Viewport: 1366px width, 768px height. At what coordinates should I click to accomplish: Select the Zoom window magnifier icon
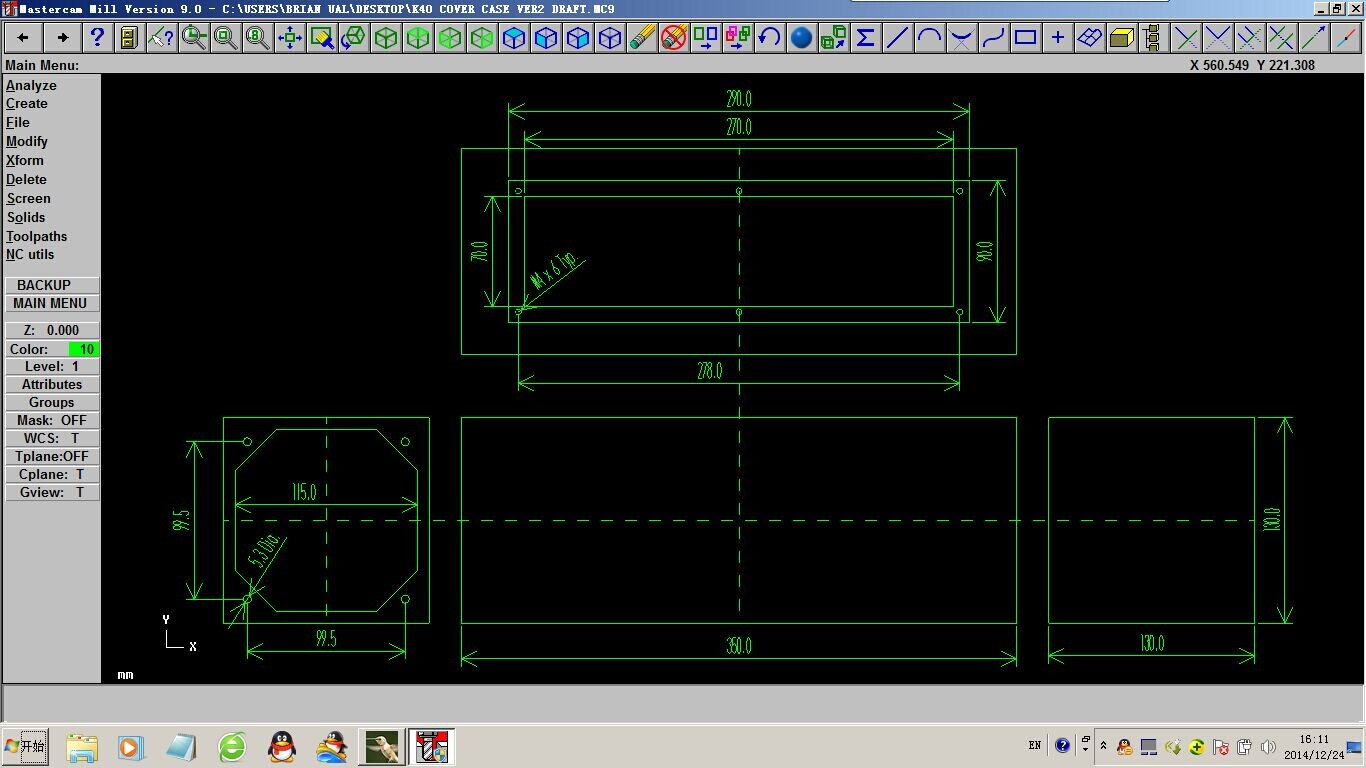194,38
